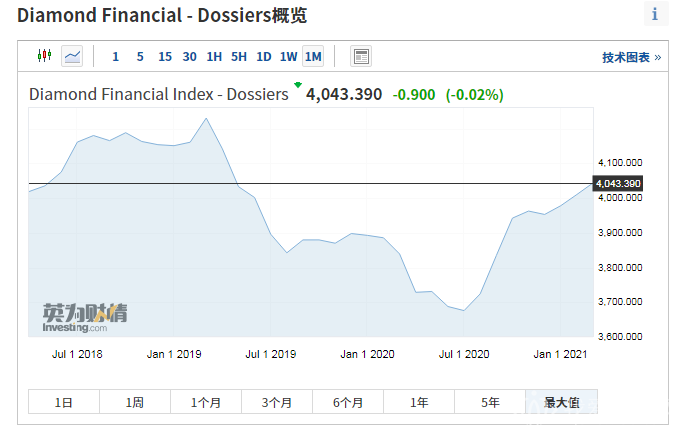Click the 4,043.390 price marker on axis
The width and height of the screenshot is (685, 440).
click(x=618, y=184)
